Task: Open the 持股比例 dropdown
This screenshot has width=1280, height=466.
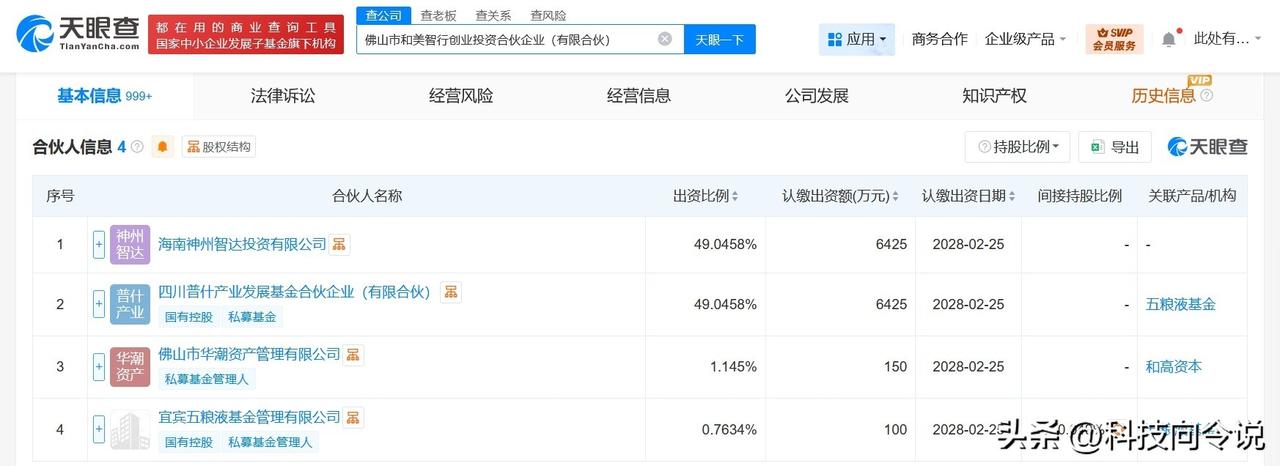Action: (x=1018, y=147)
